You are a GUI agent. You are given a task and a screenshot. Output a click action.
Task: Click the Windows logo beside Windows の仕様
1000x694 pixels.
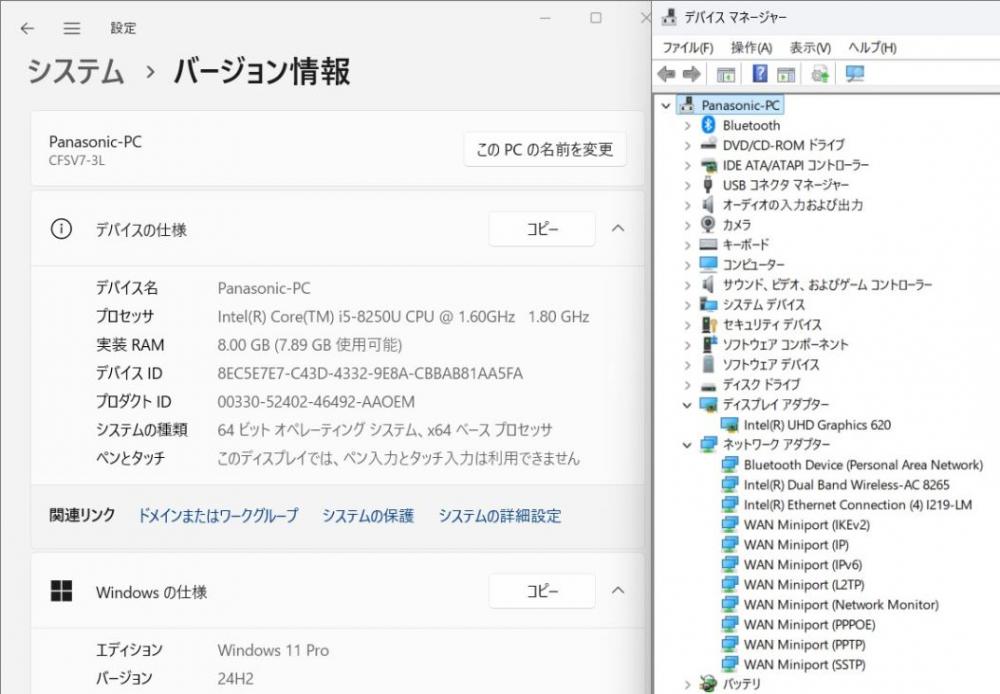61,591
